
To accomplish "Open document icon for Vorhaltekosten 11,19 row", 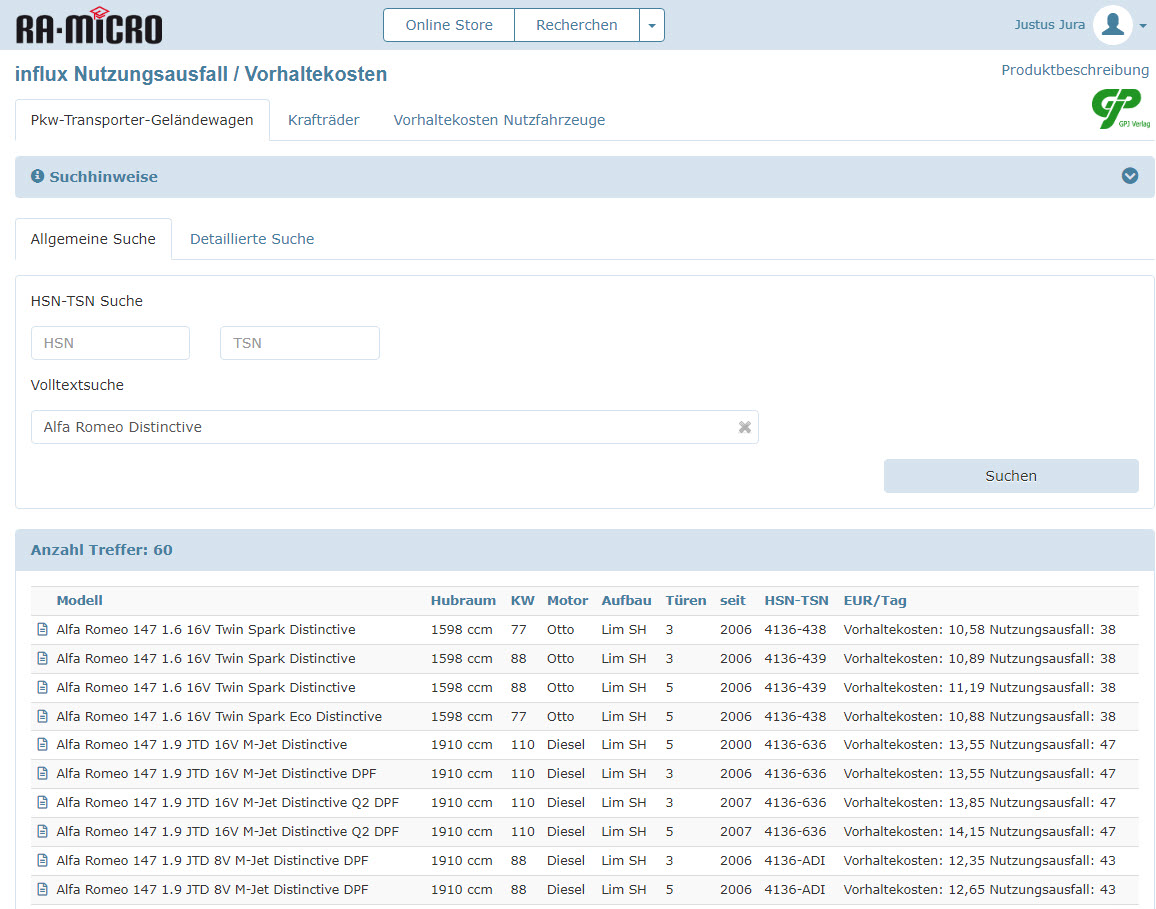I will (x=43, y=687).
